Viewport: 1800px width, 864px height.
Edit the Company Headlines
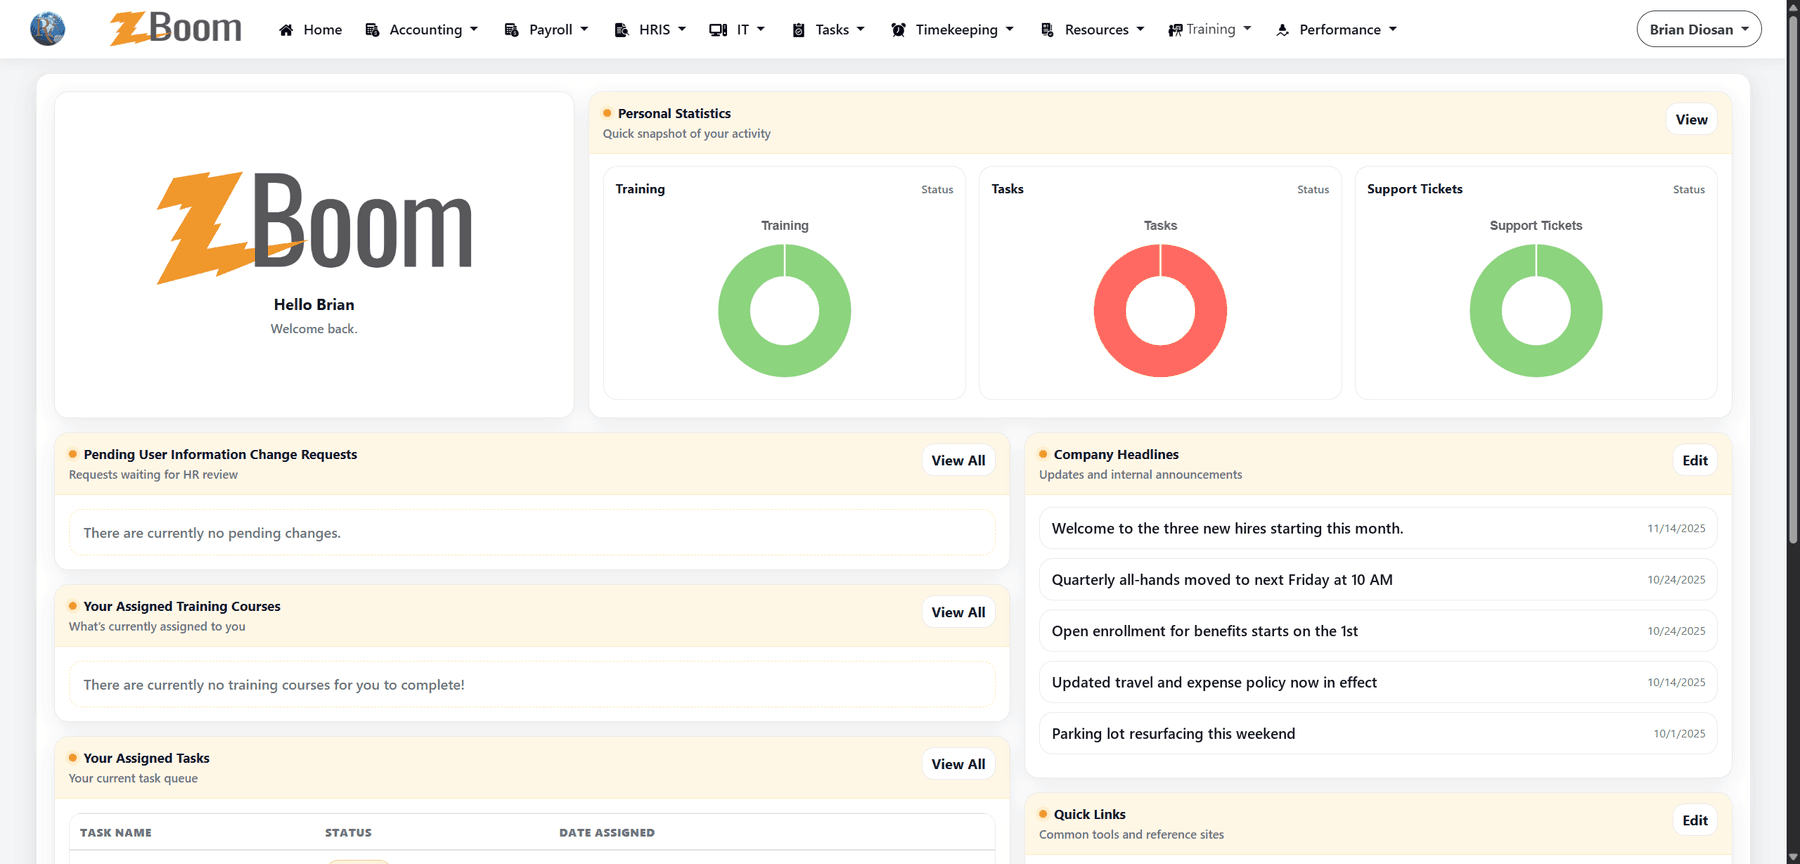(x=1695, y=460)
